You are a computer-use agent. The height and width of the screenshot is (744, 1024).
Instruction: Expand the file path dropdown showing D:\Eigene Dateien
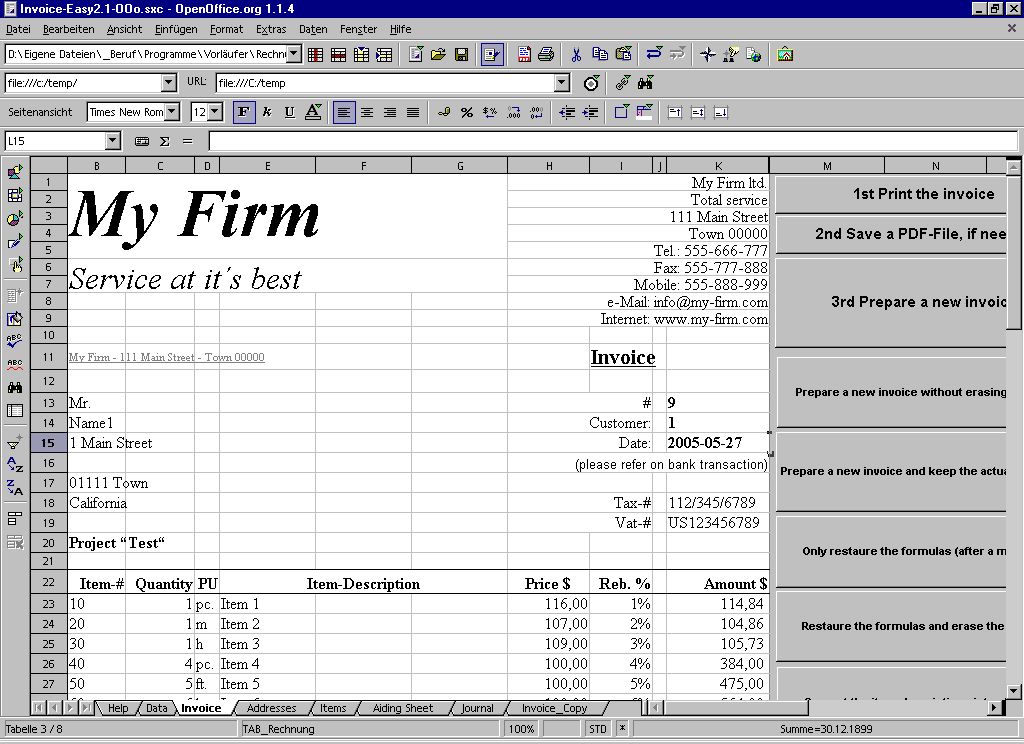point(294,54)
